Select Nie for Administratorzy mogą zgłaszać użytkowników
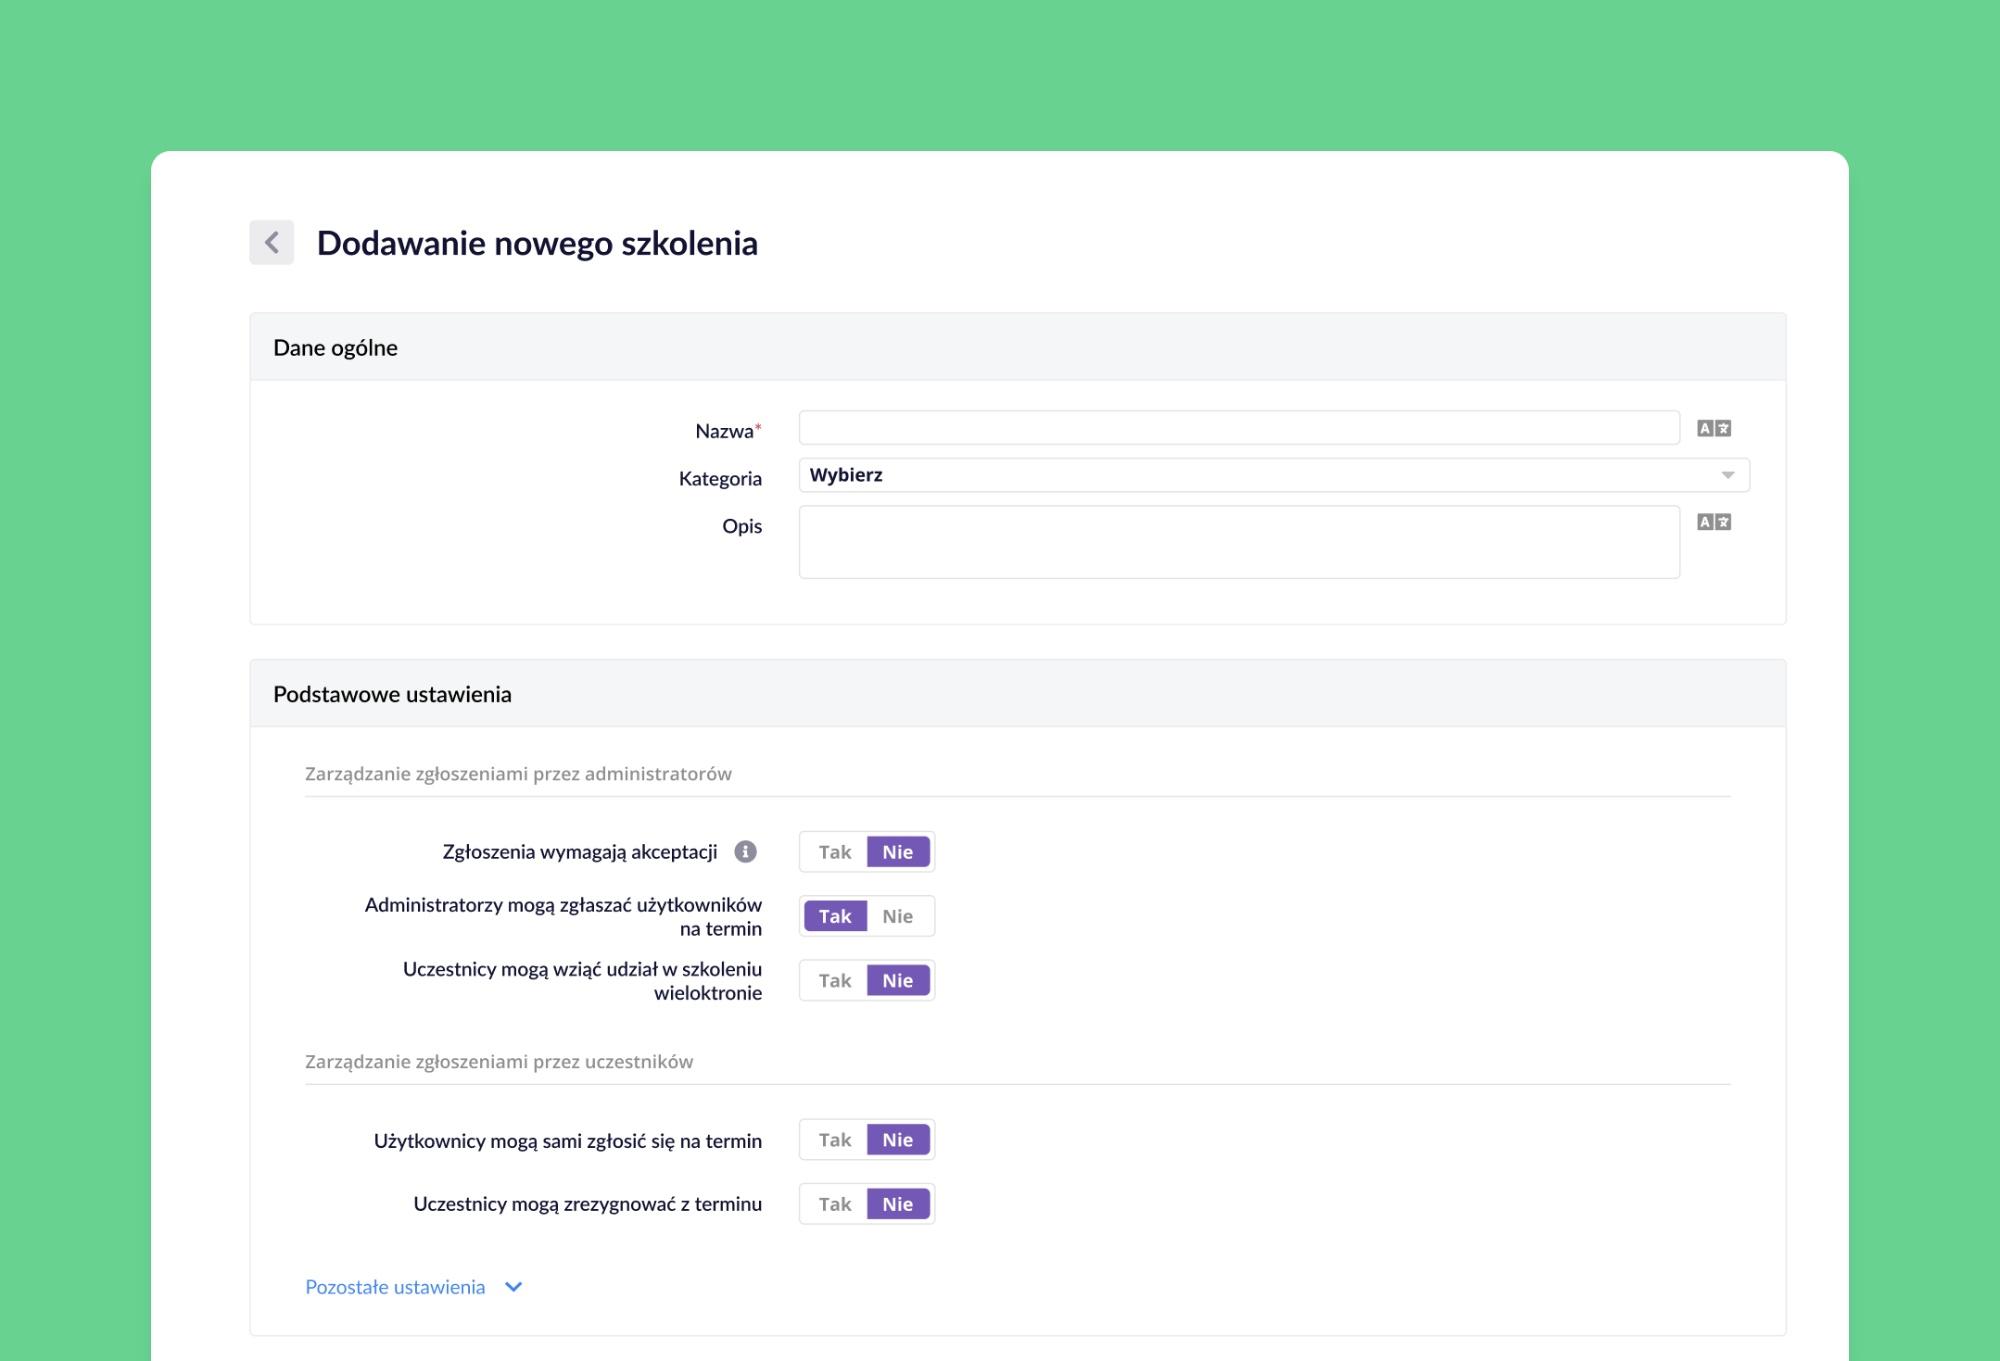The width and height of the screenshot is (2000, 1361). pos(898,916)
